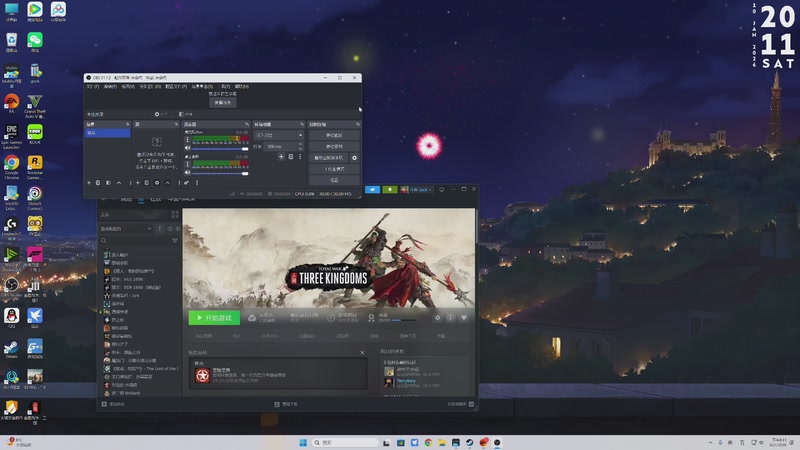Open Store Page tab under play button
Viewport: 800px width, 450px height.
coord(204,336)
